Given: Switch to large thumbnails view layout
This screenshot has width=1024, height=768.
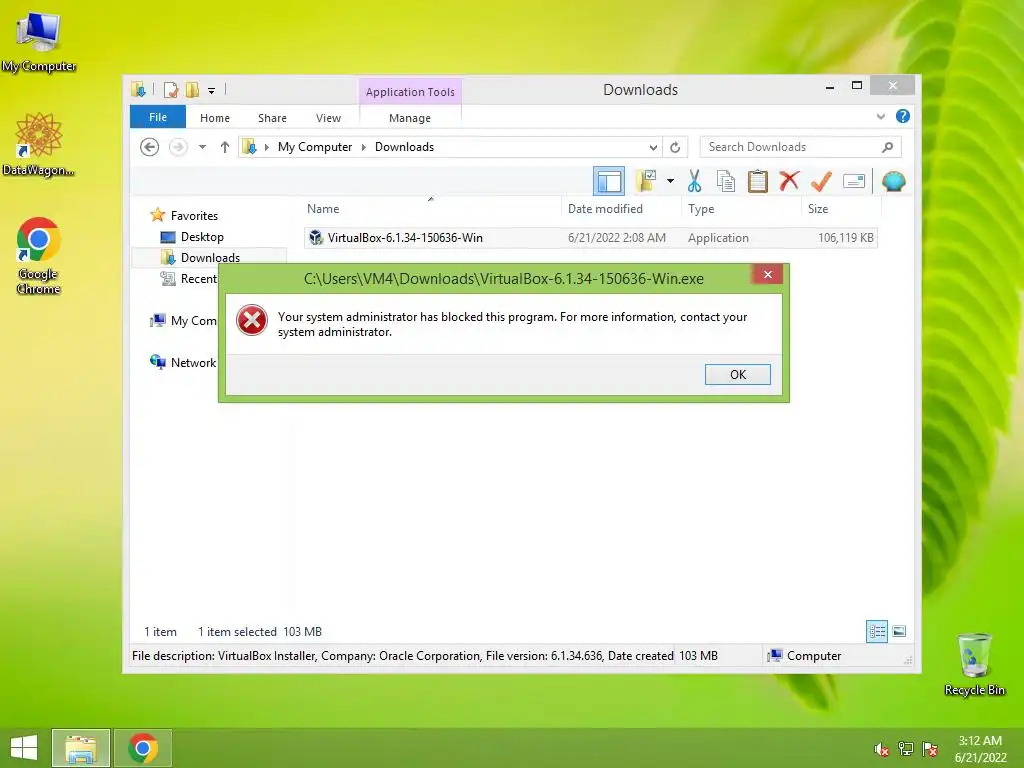Looking at the screenshot, I should click(x=899, y=631).
